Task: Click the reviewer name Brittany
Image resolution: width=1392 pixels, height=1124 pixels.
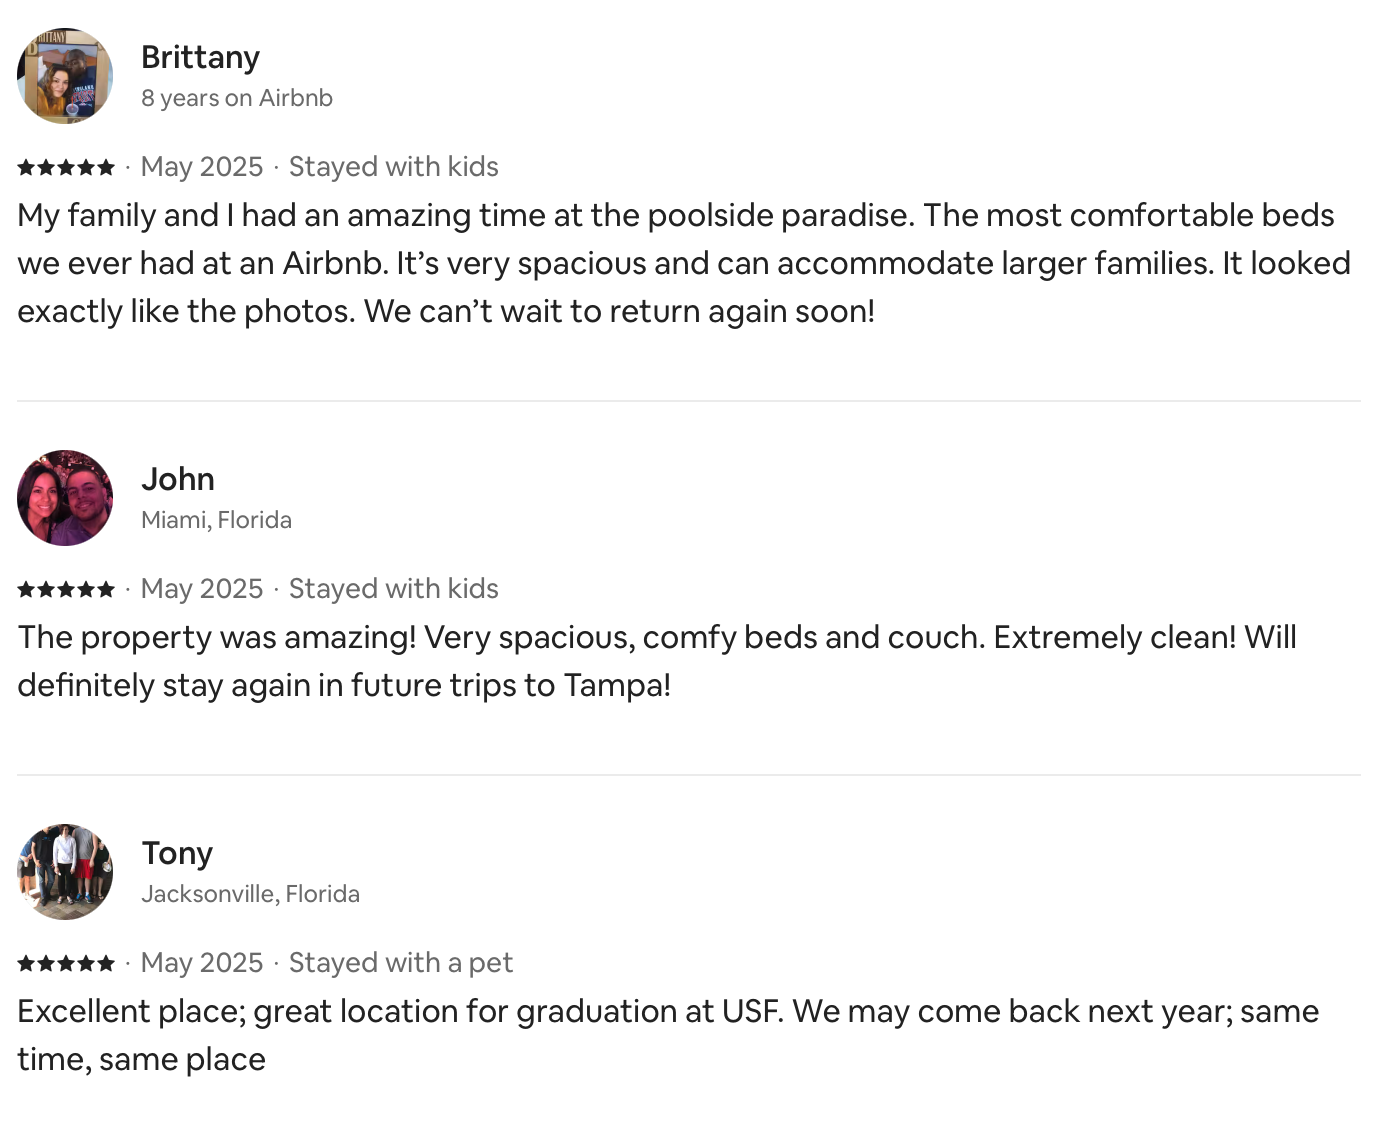Action: (200, 57)
